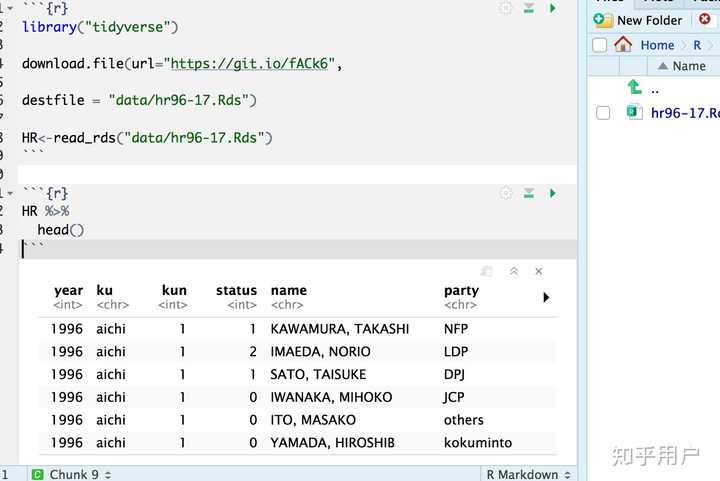720x481 pixels.
Task: Run previous chunks icon in second chunk
Action: [x=529, y=193]
